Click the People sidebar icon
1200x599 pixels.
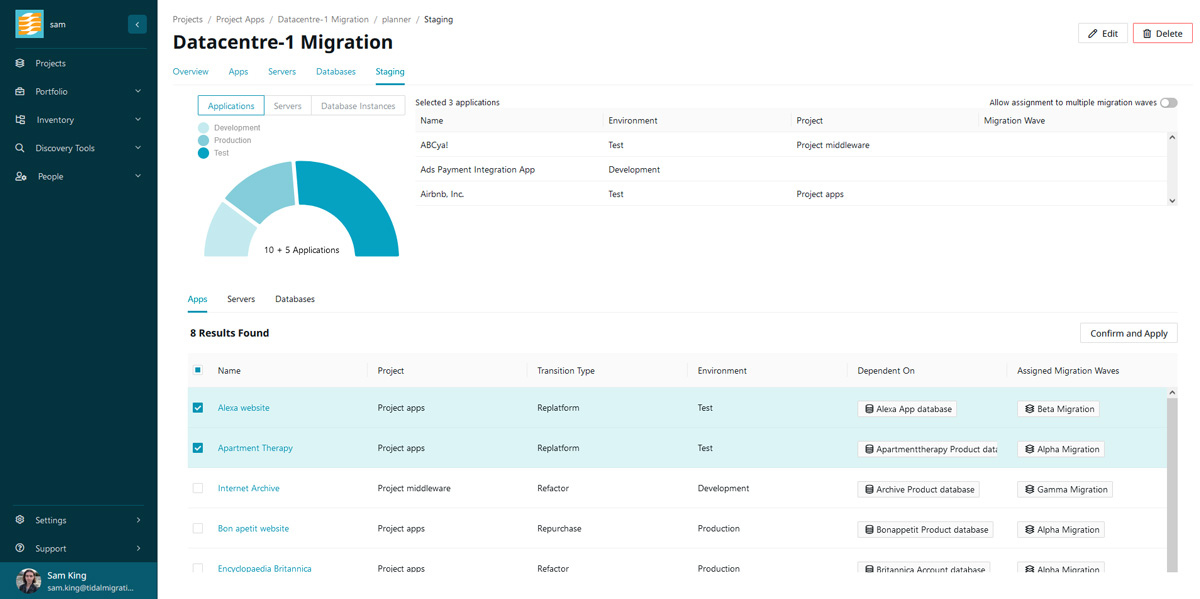point(20,176)
